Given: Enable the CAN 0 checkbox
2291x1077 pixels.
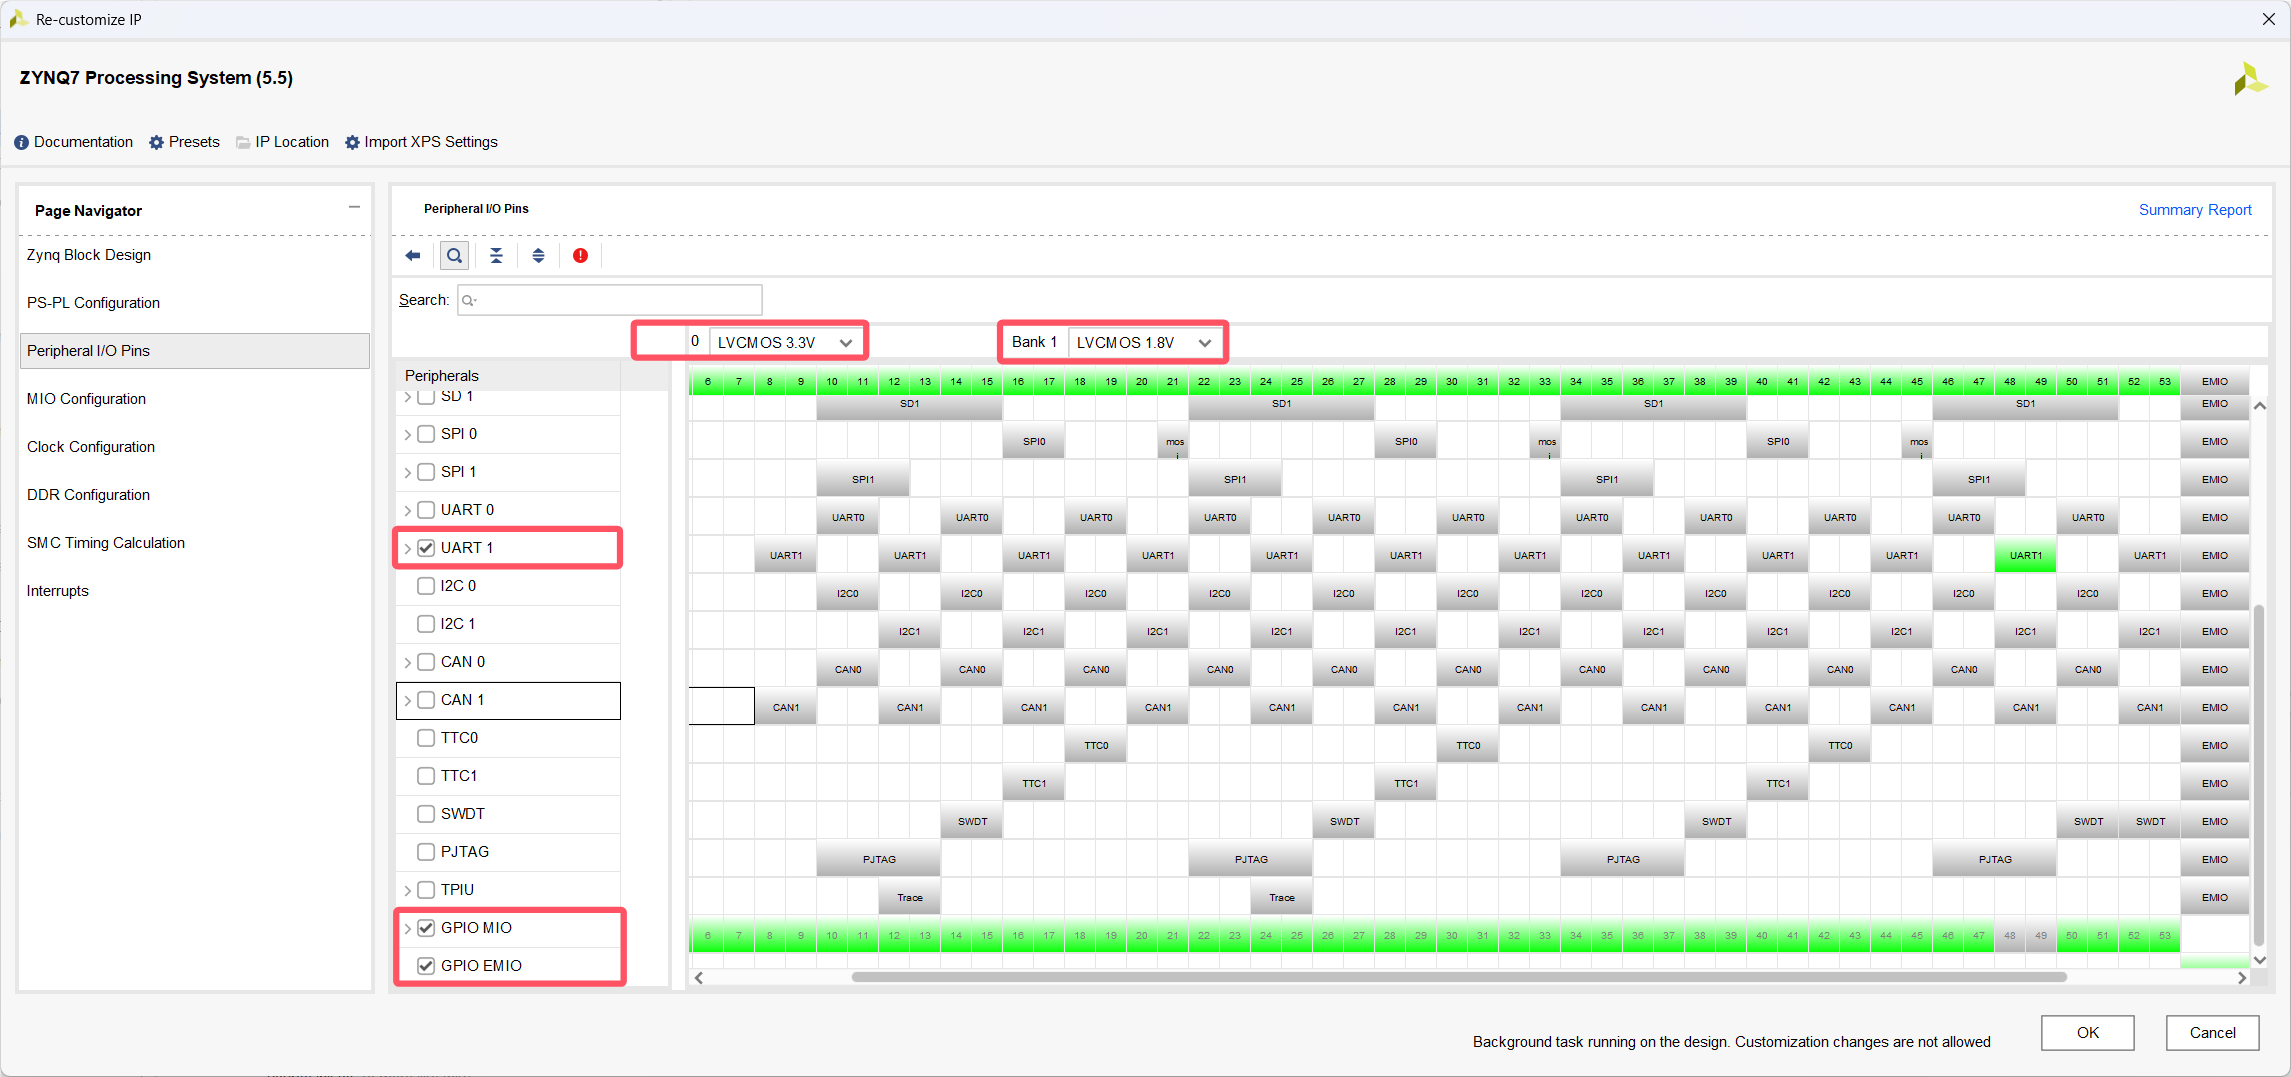Looking at the screenshot, I should tap(426, 662).
